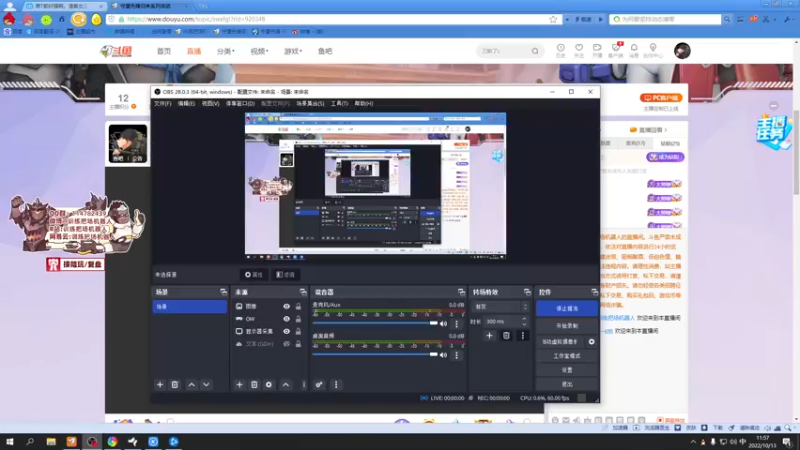The image size is (800, 450).
Task: Open 桌面音频 channel options dots
Action: click(457, 355)
